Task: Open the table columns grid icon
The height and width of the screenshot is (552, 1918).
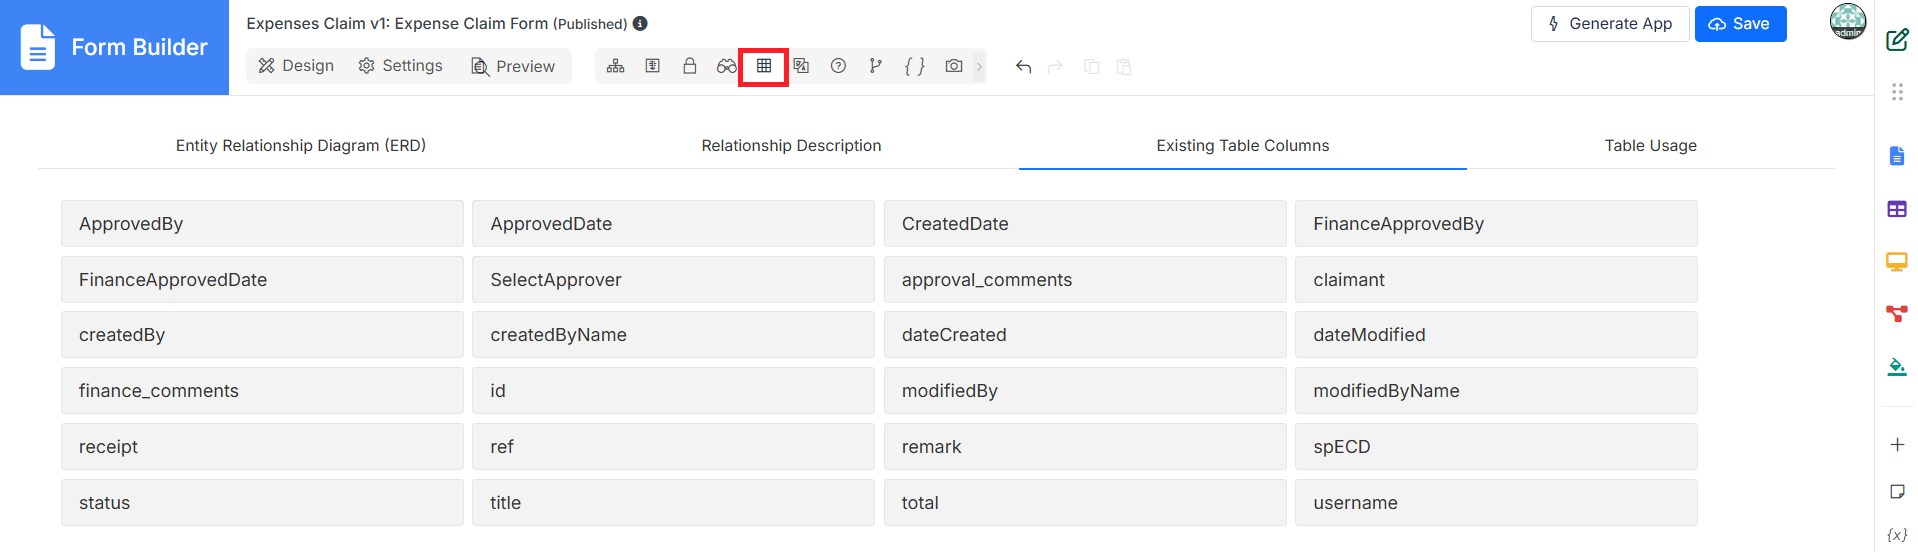Action: [764, 66]
